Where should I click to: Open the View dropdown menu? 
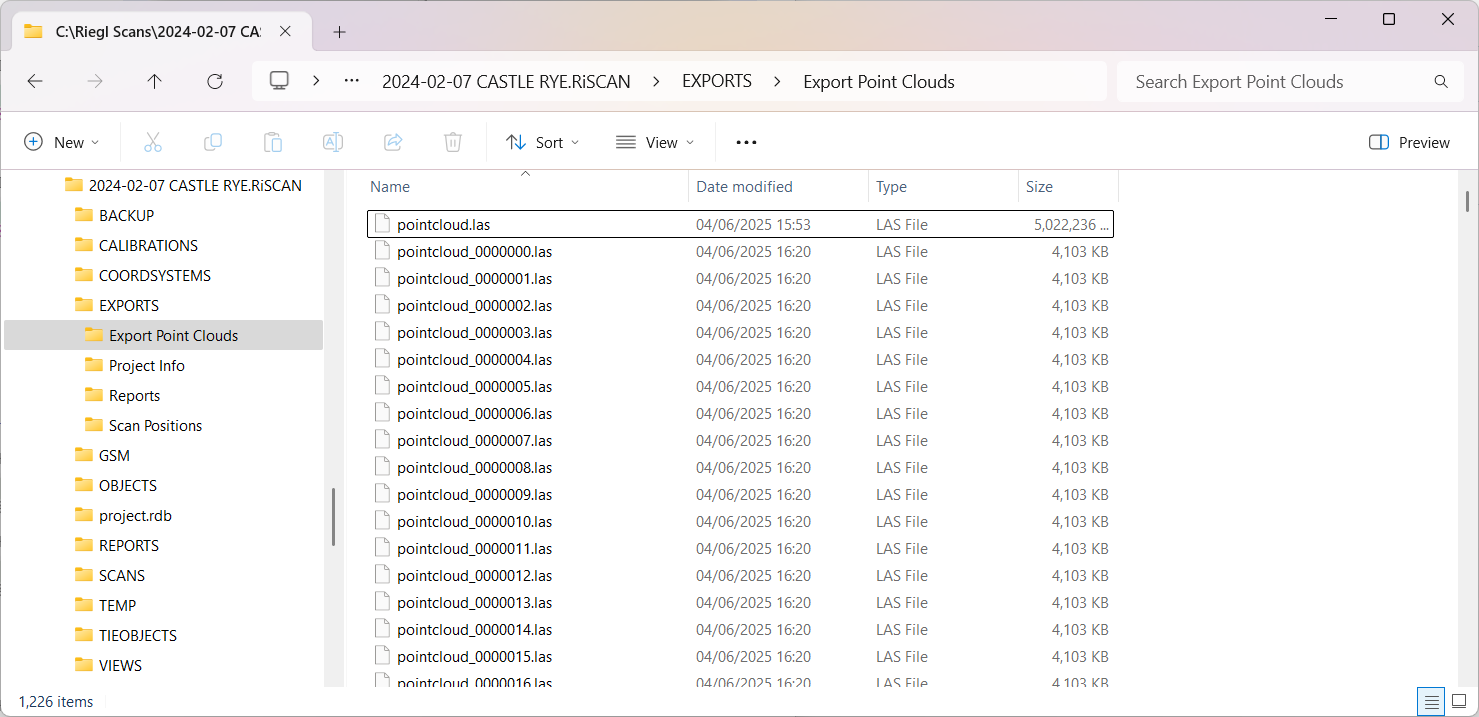(655, 142)
